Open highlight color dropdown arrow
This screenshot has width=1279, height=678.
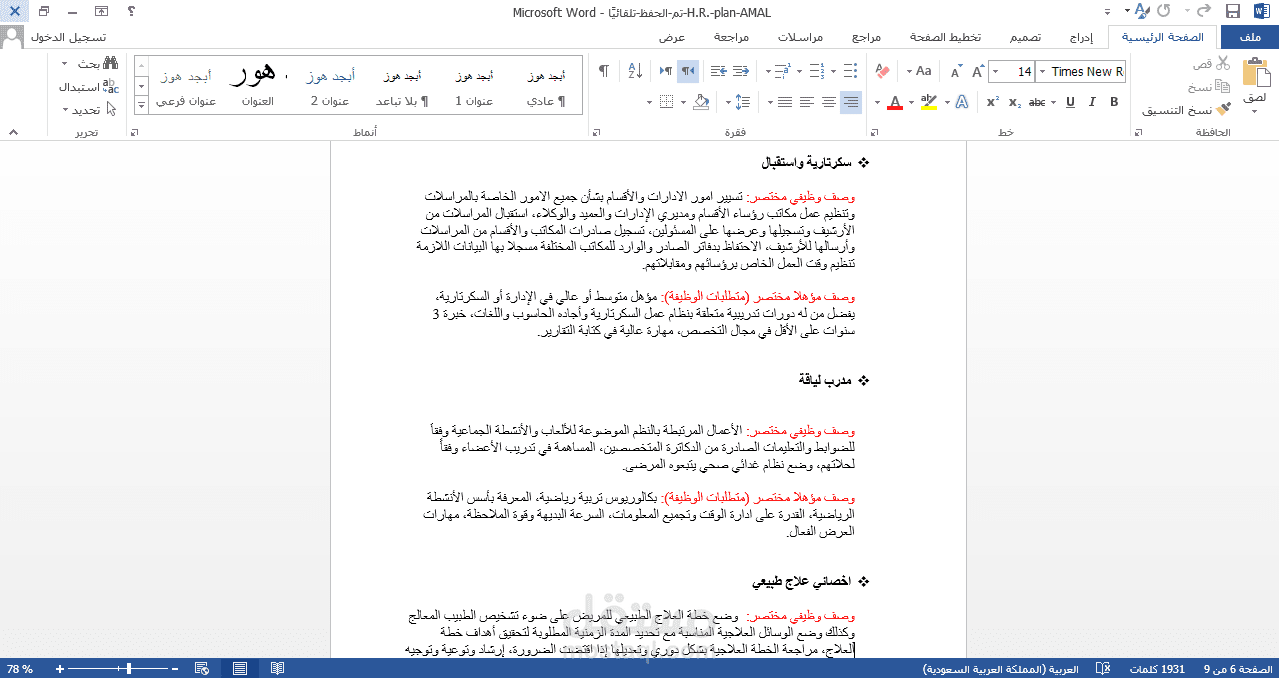point(912,102)
